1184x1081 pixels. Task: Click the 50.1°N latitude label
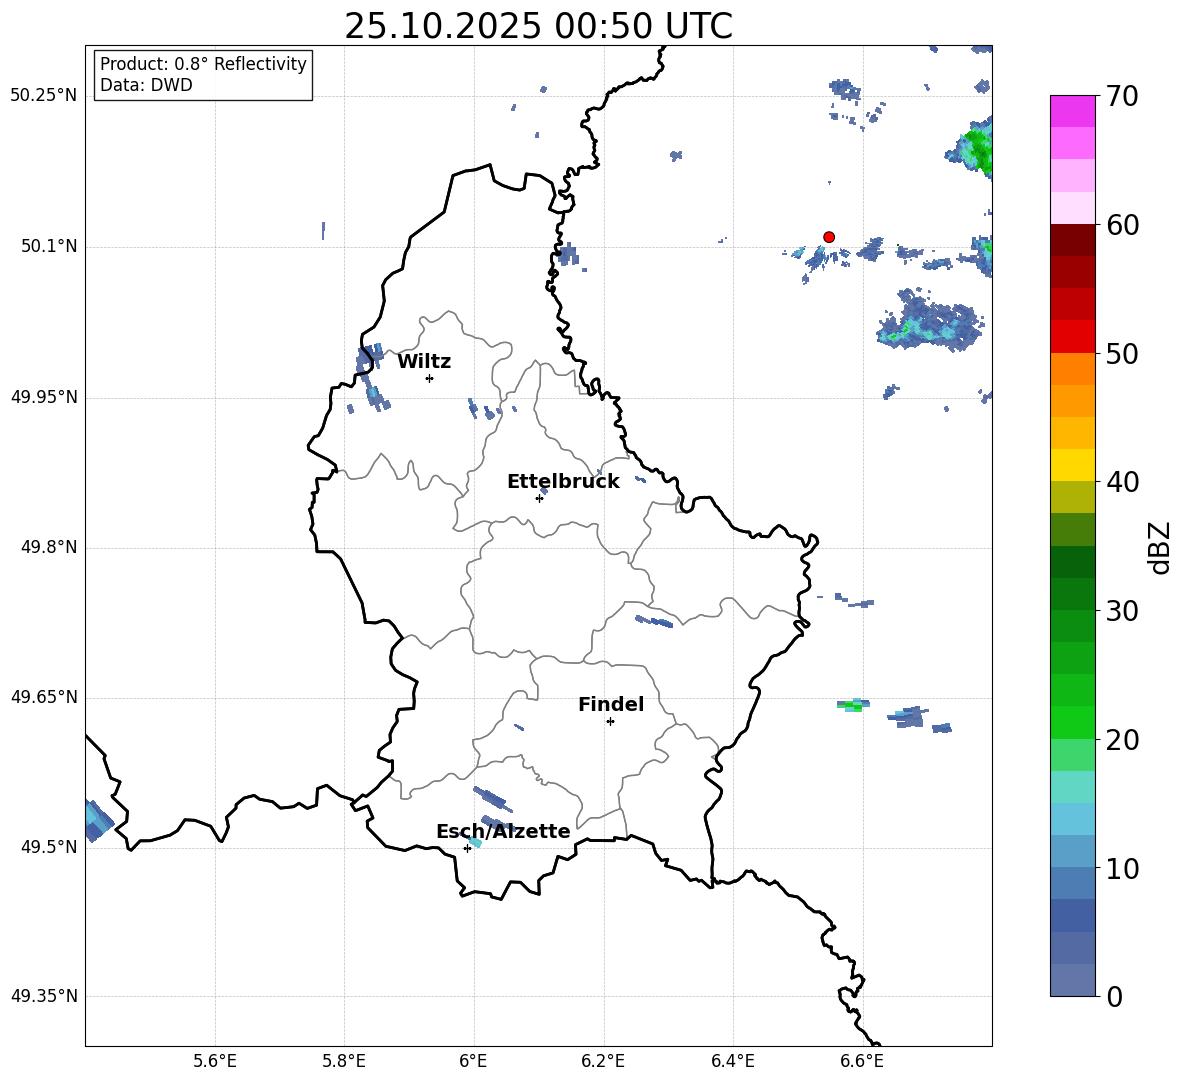point(49,247)
